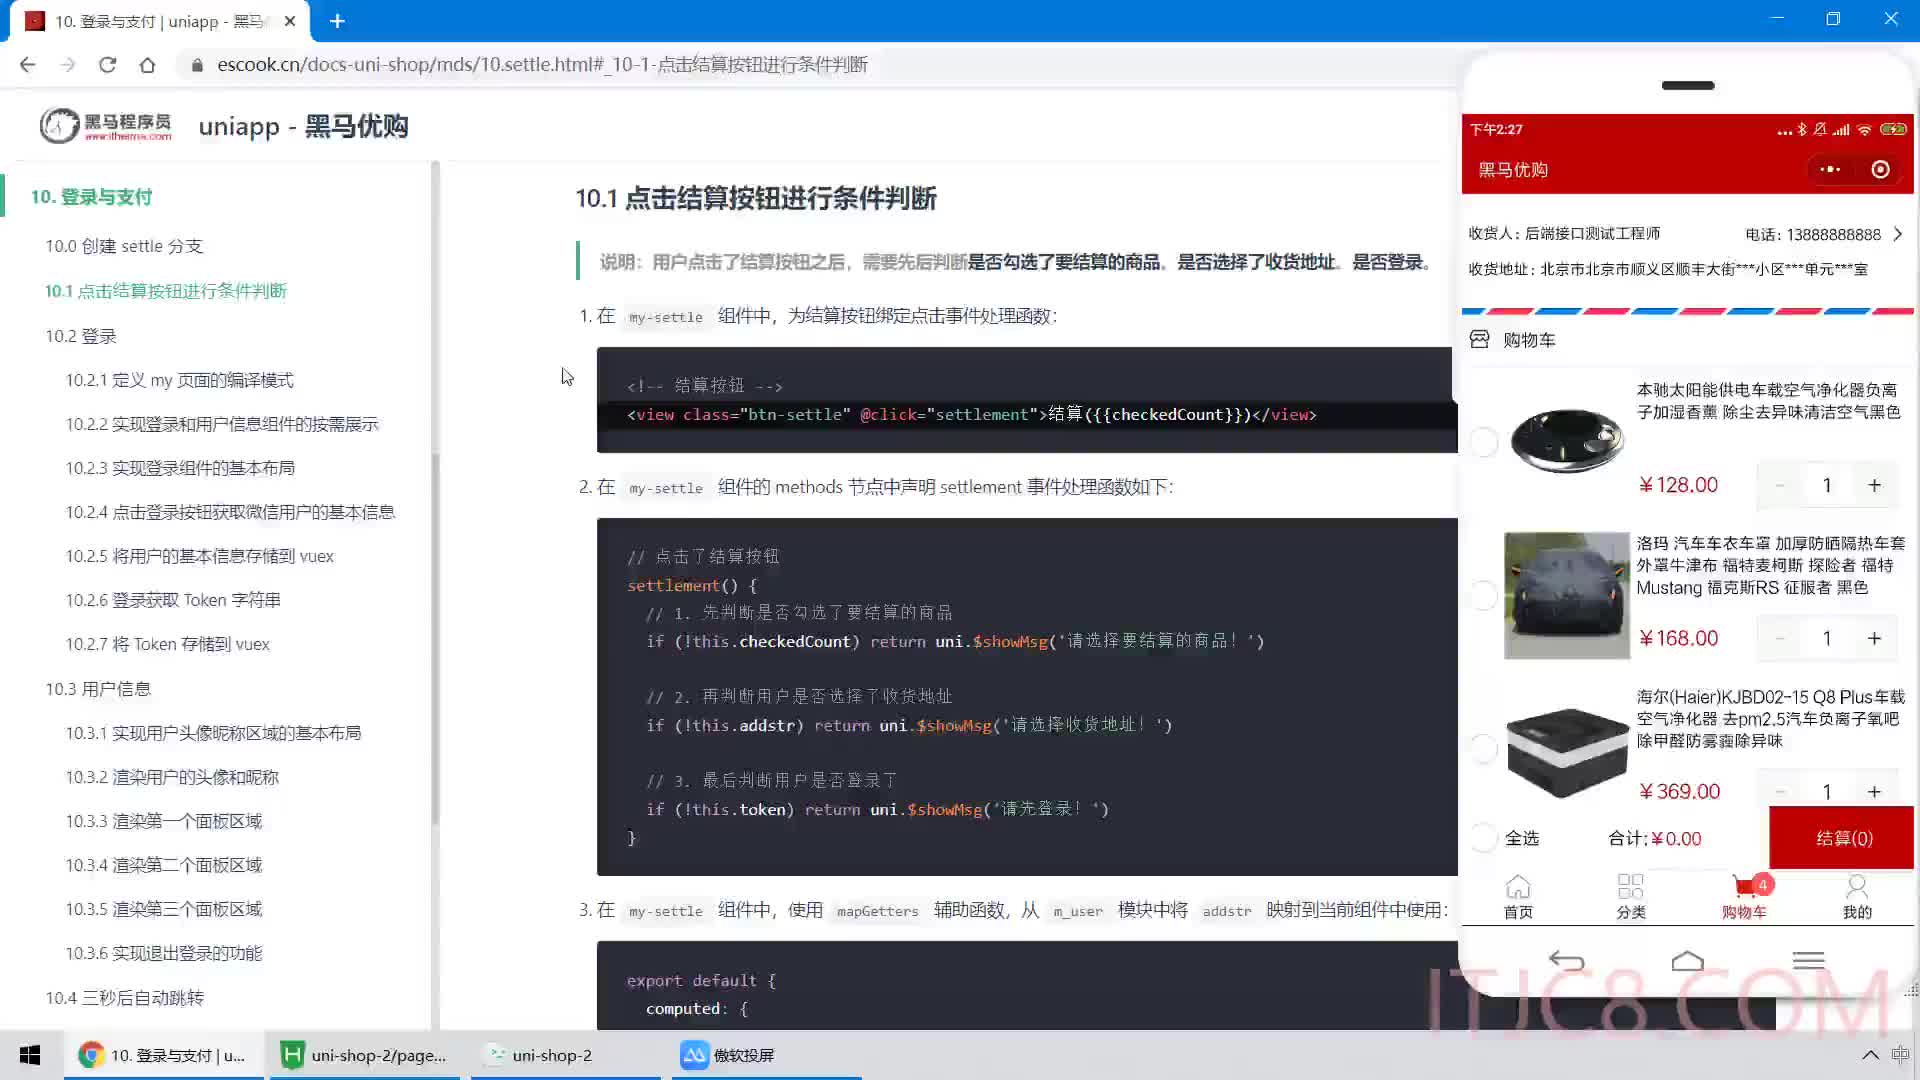Click the 电话: 13888888888 text
Viewport: 1920px width, 1080px height.
point(1813,234)
